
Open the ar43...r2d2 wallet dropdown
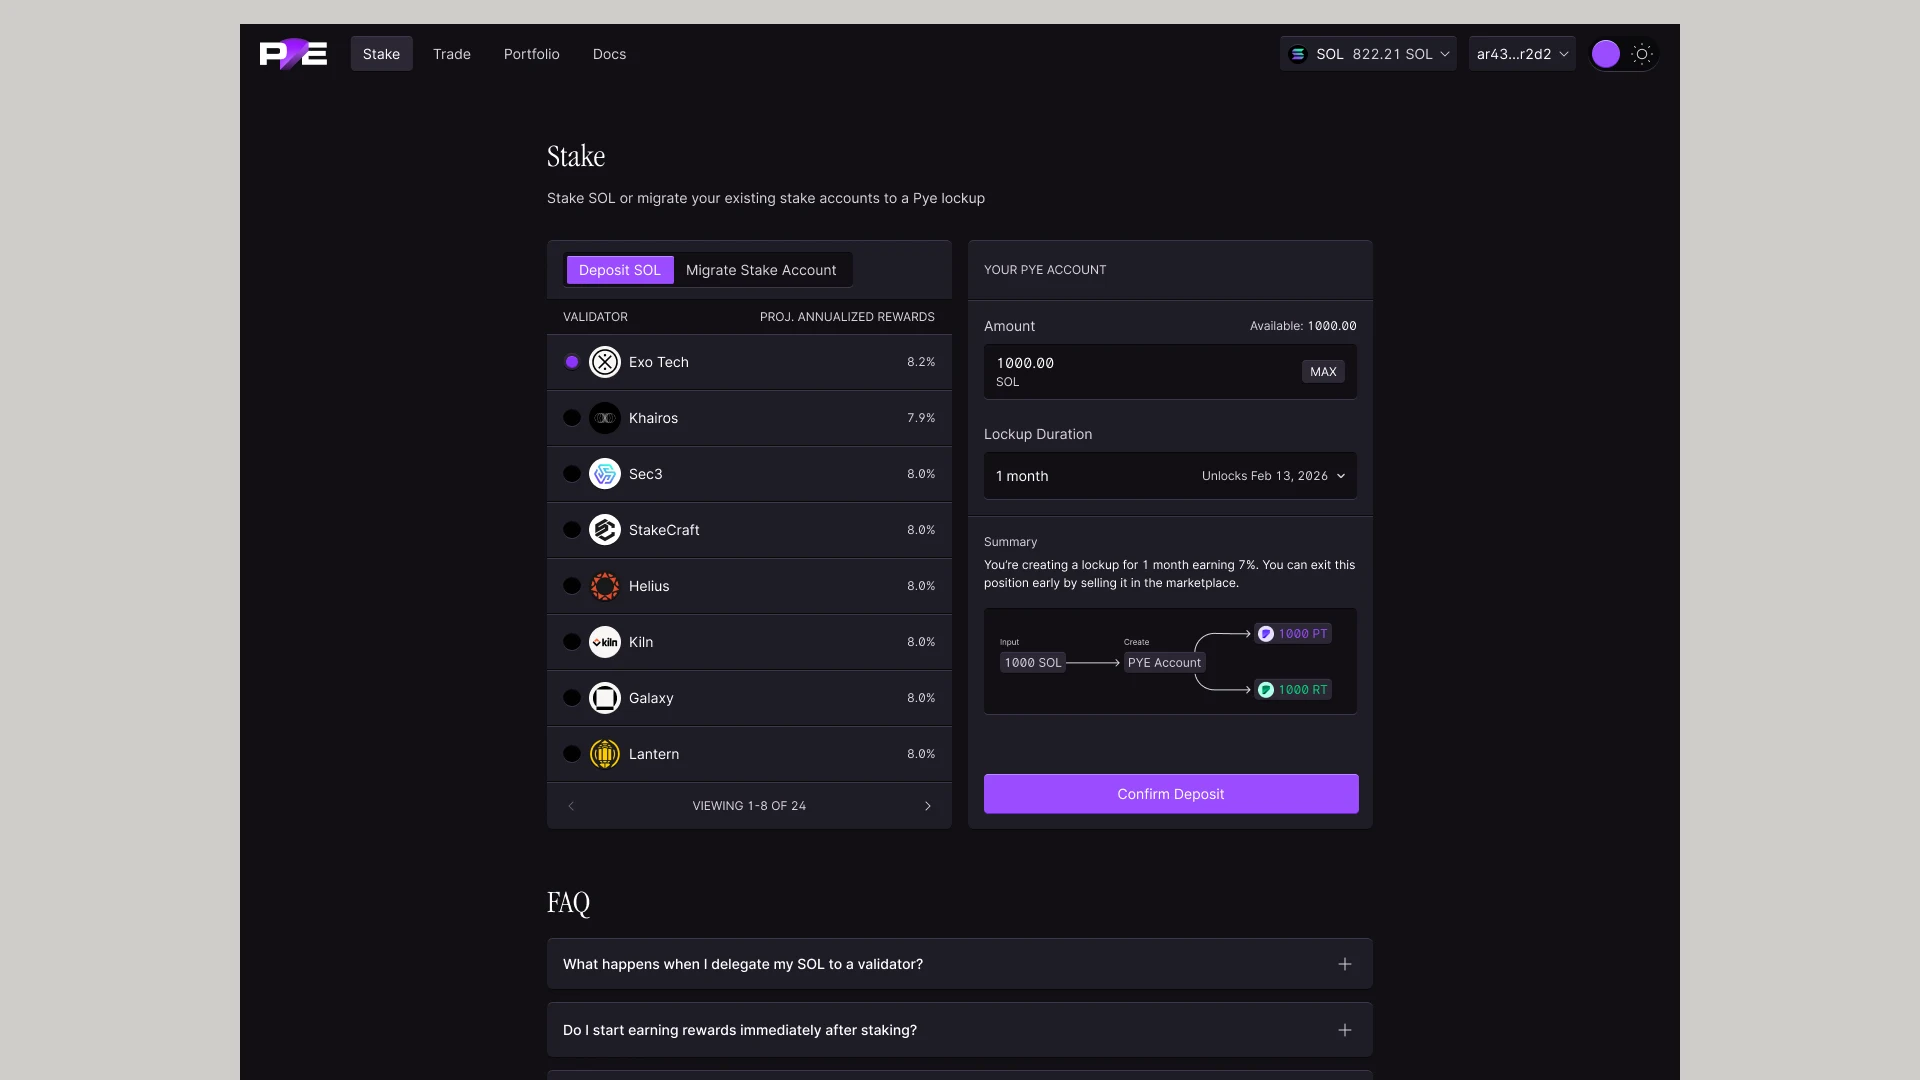[1522, 54]
